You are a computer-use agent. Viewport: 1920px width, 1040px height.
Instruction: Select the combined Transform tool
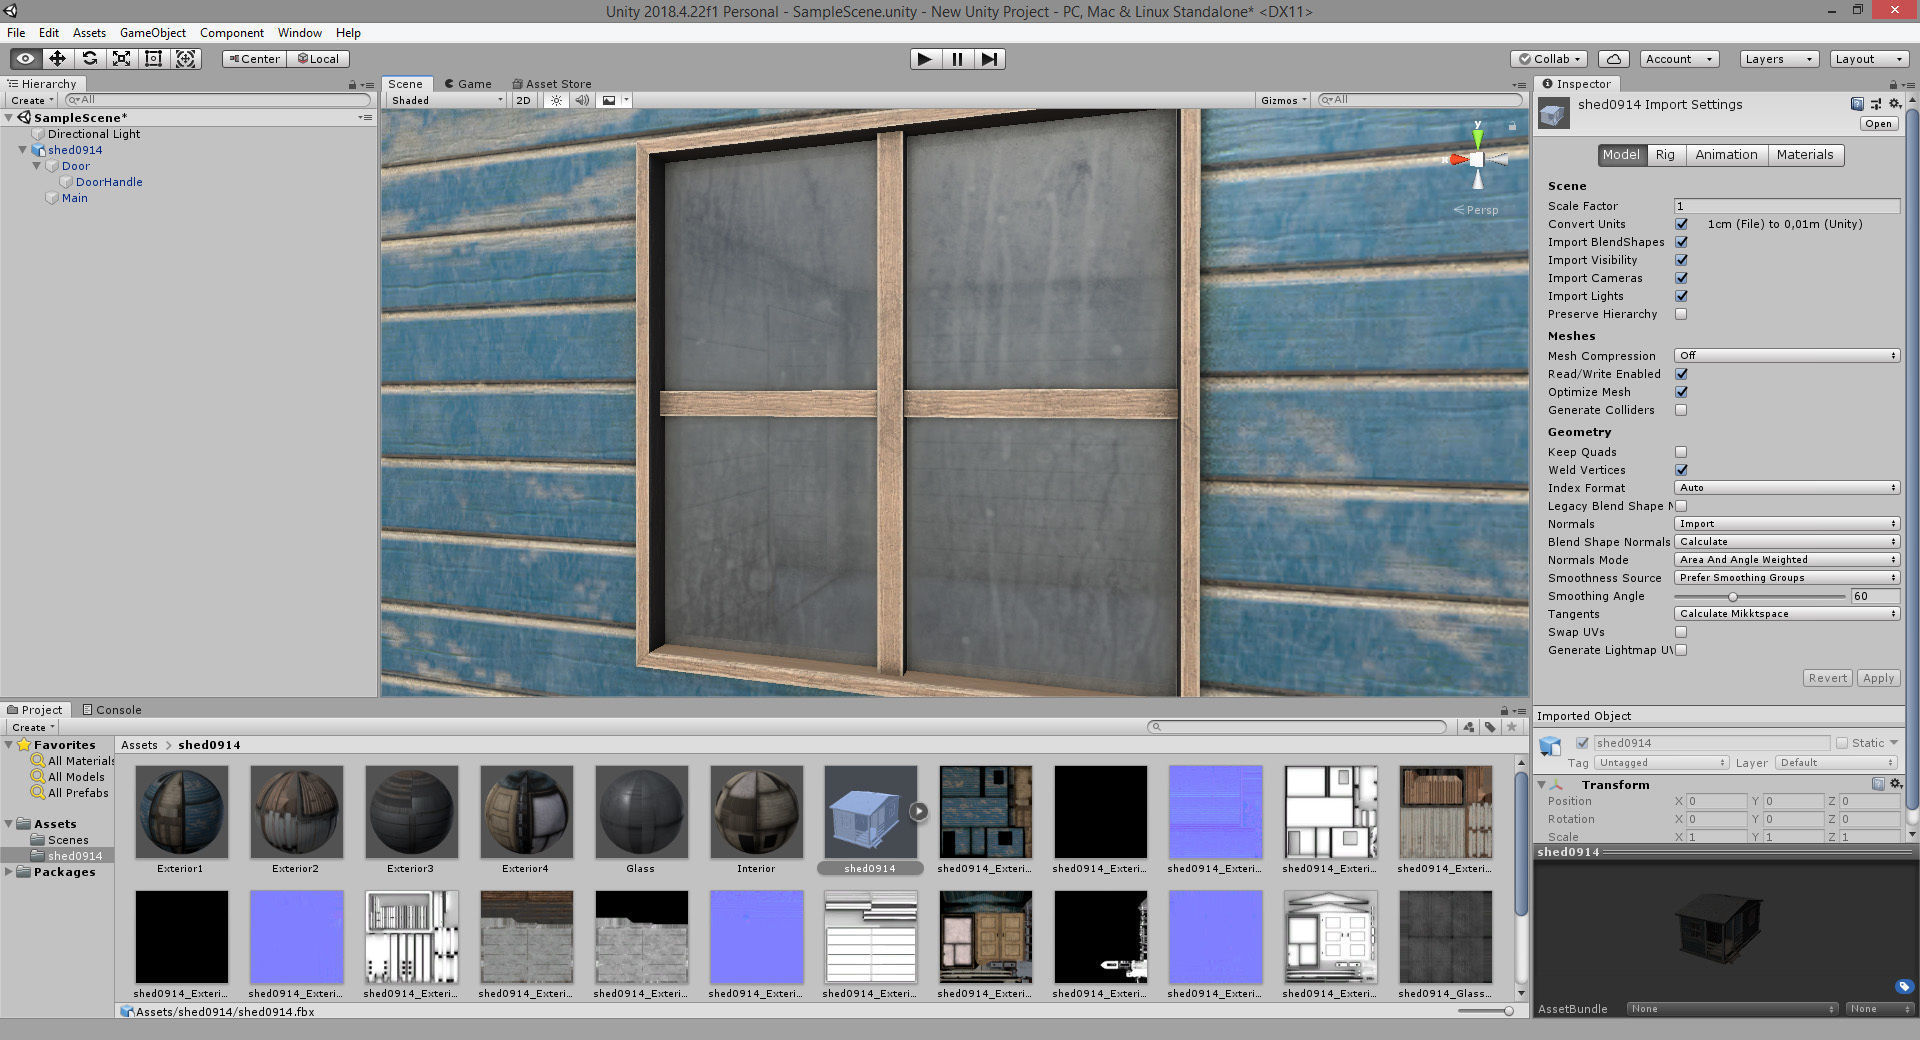[x=185, y=59]
